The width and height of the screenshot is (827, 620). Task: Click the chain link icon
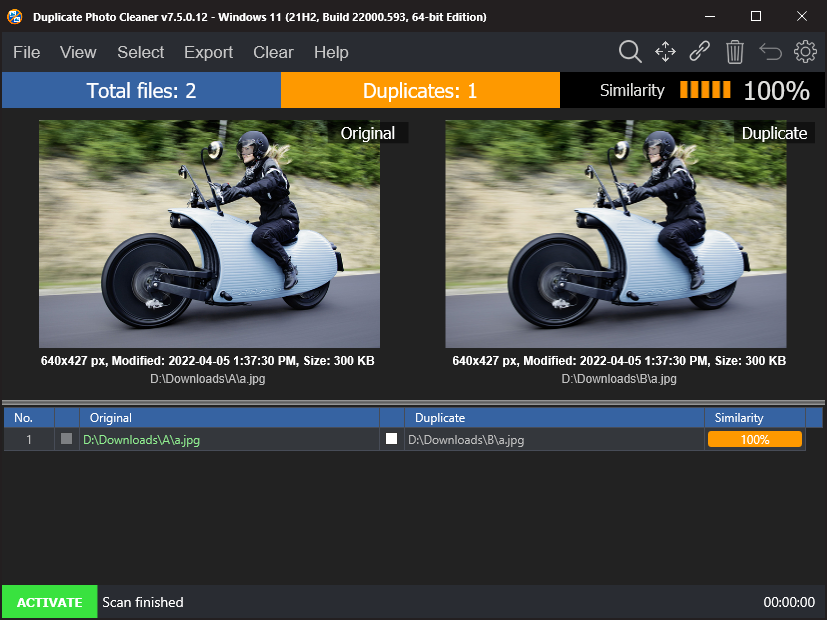(700, 52)
